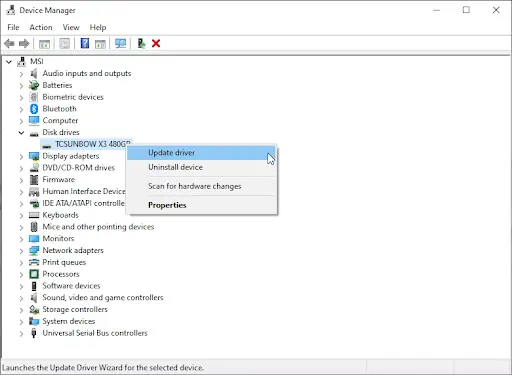
Task: Click the Back arrow toolbar icon
Action: pyautogui.click(x=9, y=43)
